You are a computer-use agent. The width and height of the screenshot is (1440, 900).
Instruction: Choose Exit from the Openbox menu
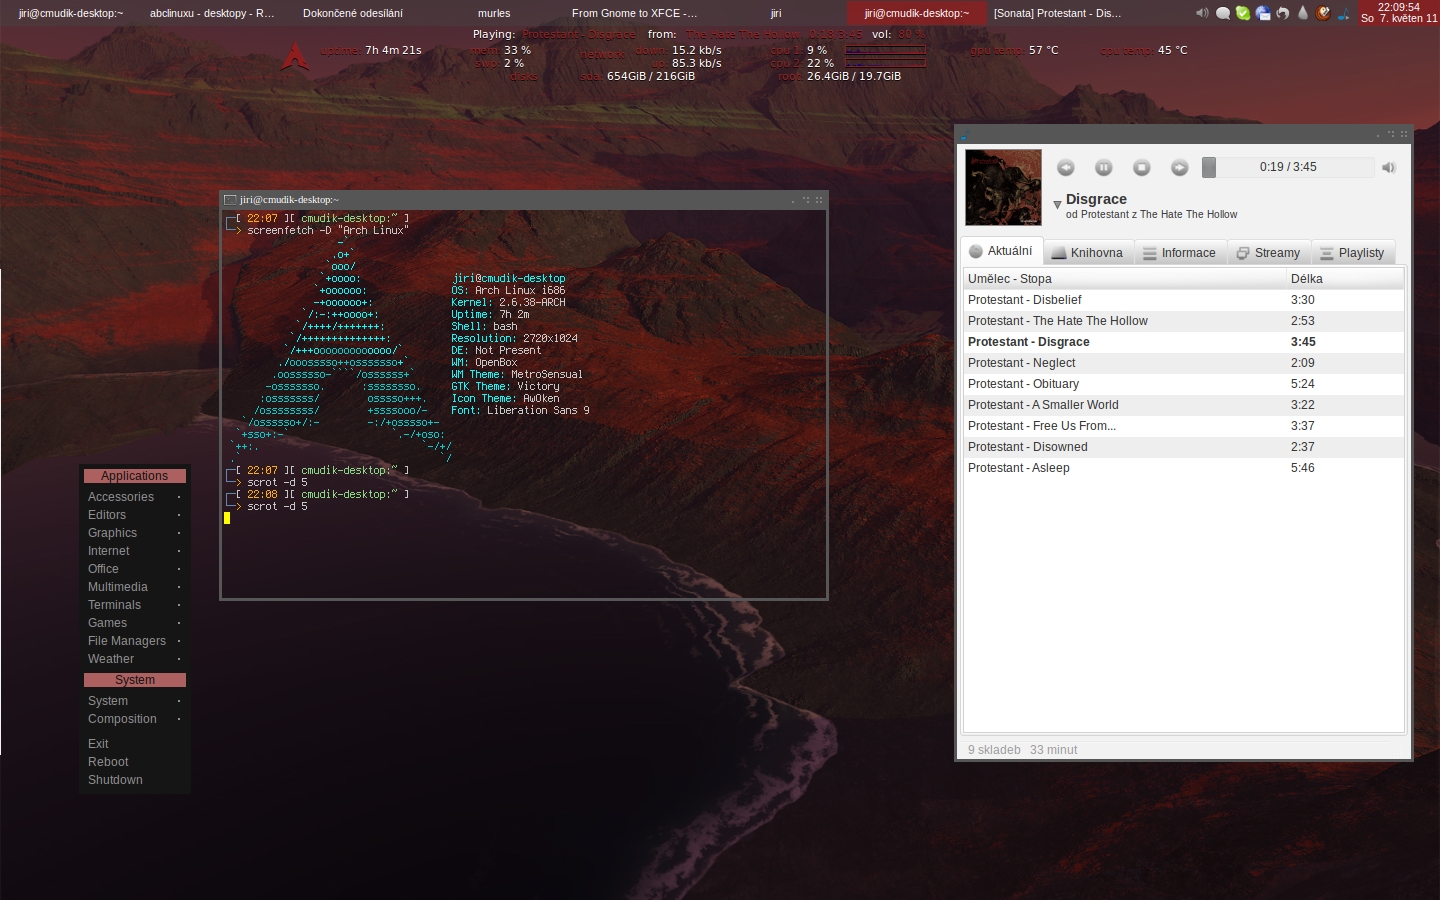coord(134,744)
